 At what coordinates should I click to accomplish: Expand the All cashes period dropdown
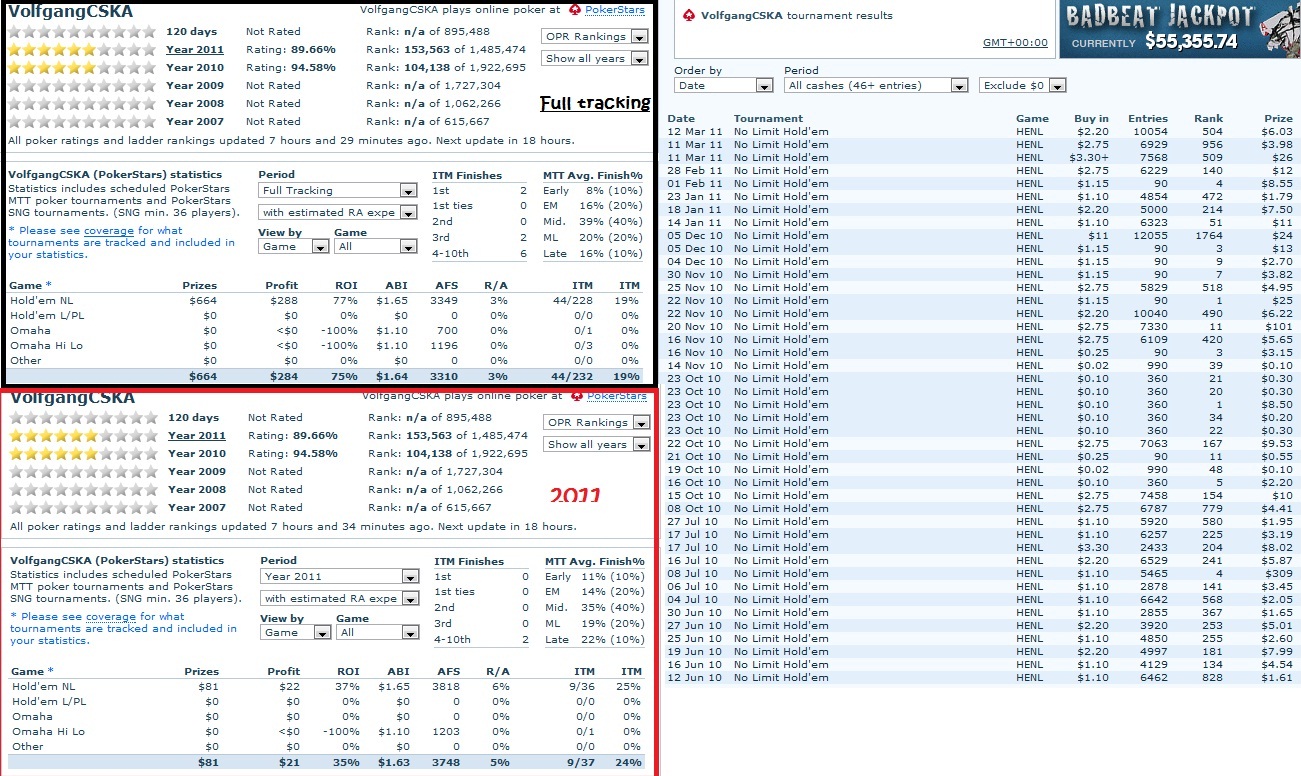coord(876,86)
